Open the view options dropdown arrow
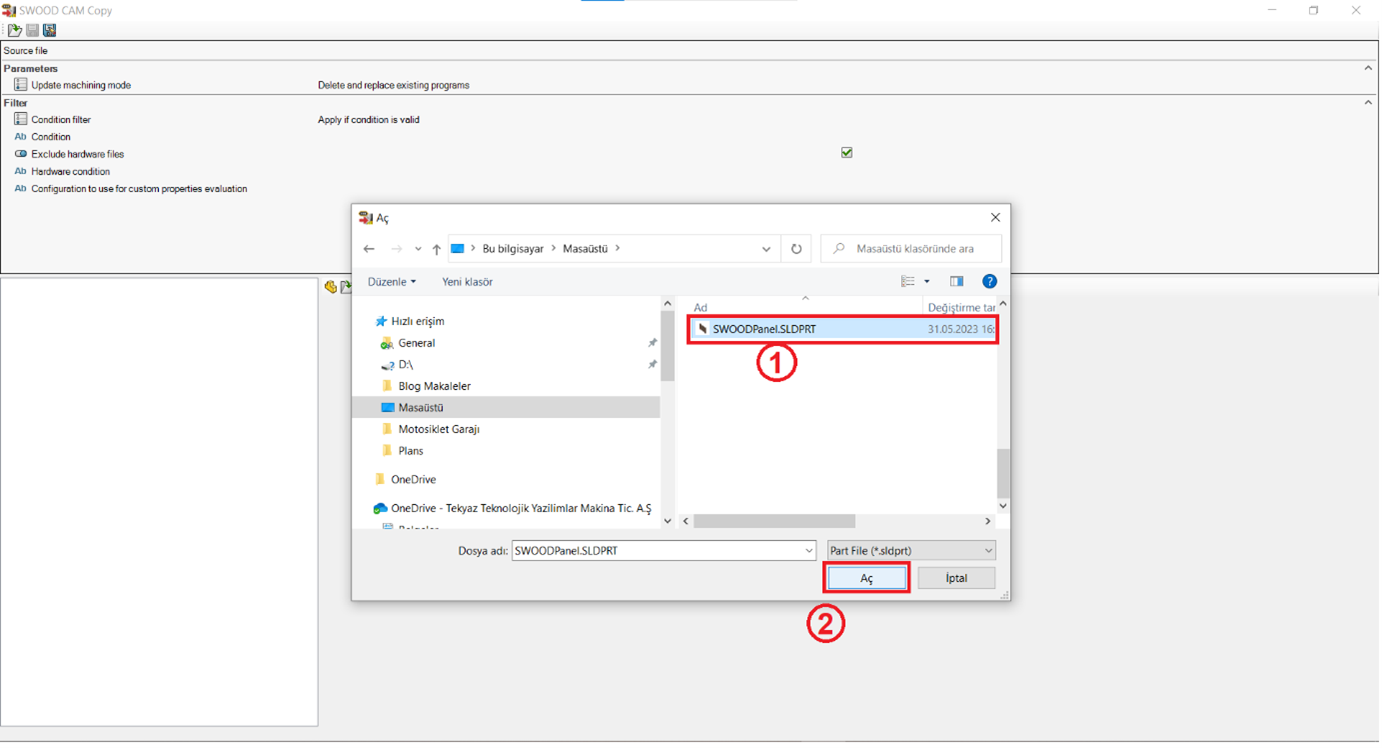 pos(927,282)
